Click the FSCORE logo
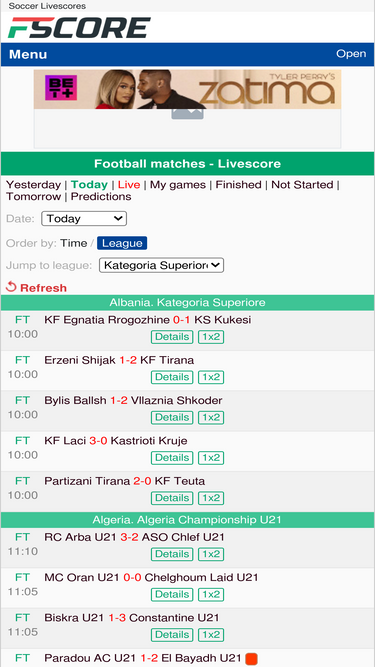This screenshot has height=667, width=375. pyautogui.click(x=80, y=28)
